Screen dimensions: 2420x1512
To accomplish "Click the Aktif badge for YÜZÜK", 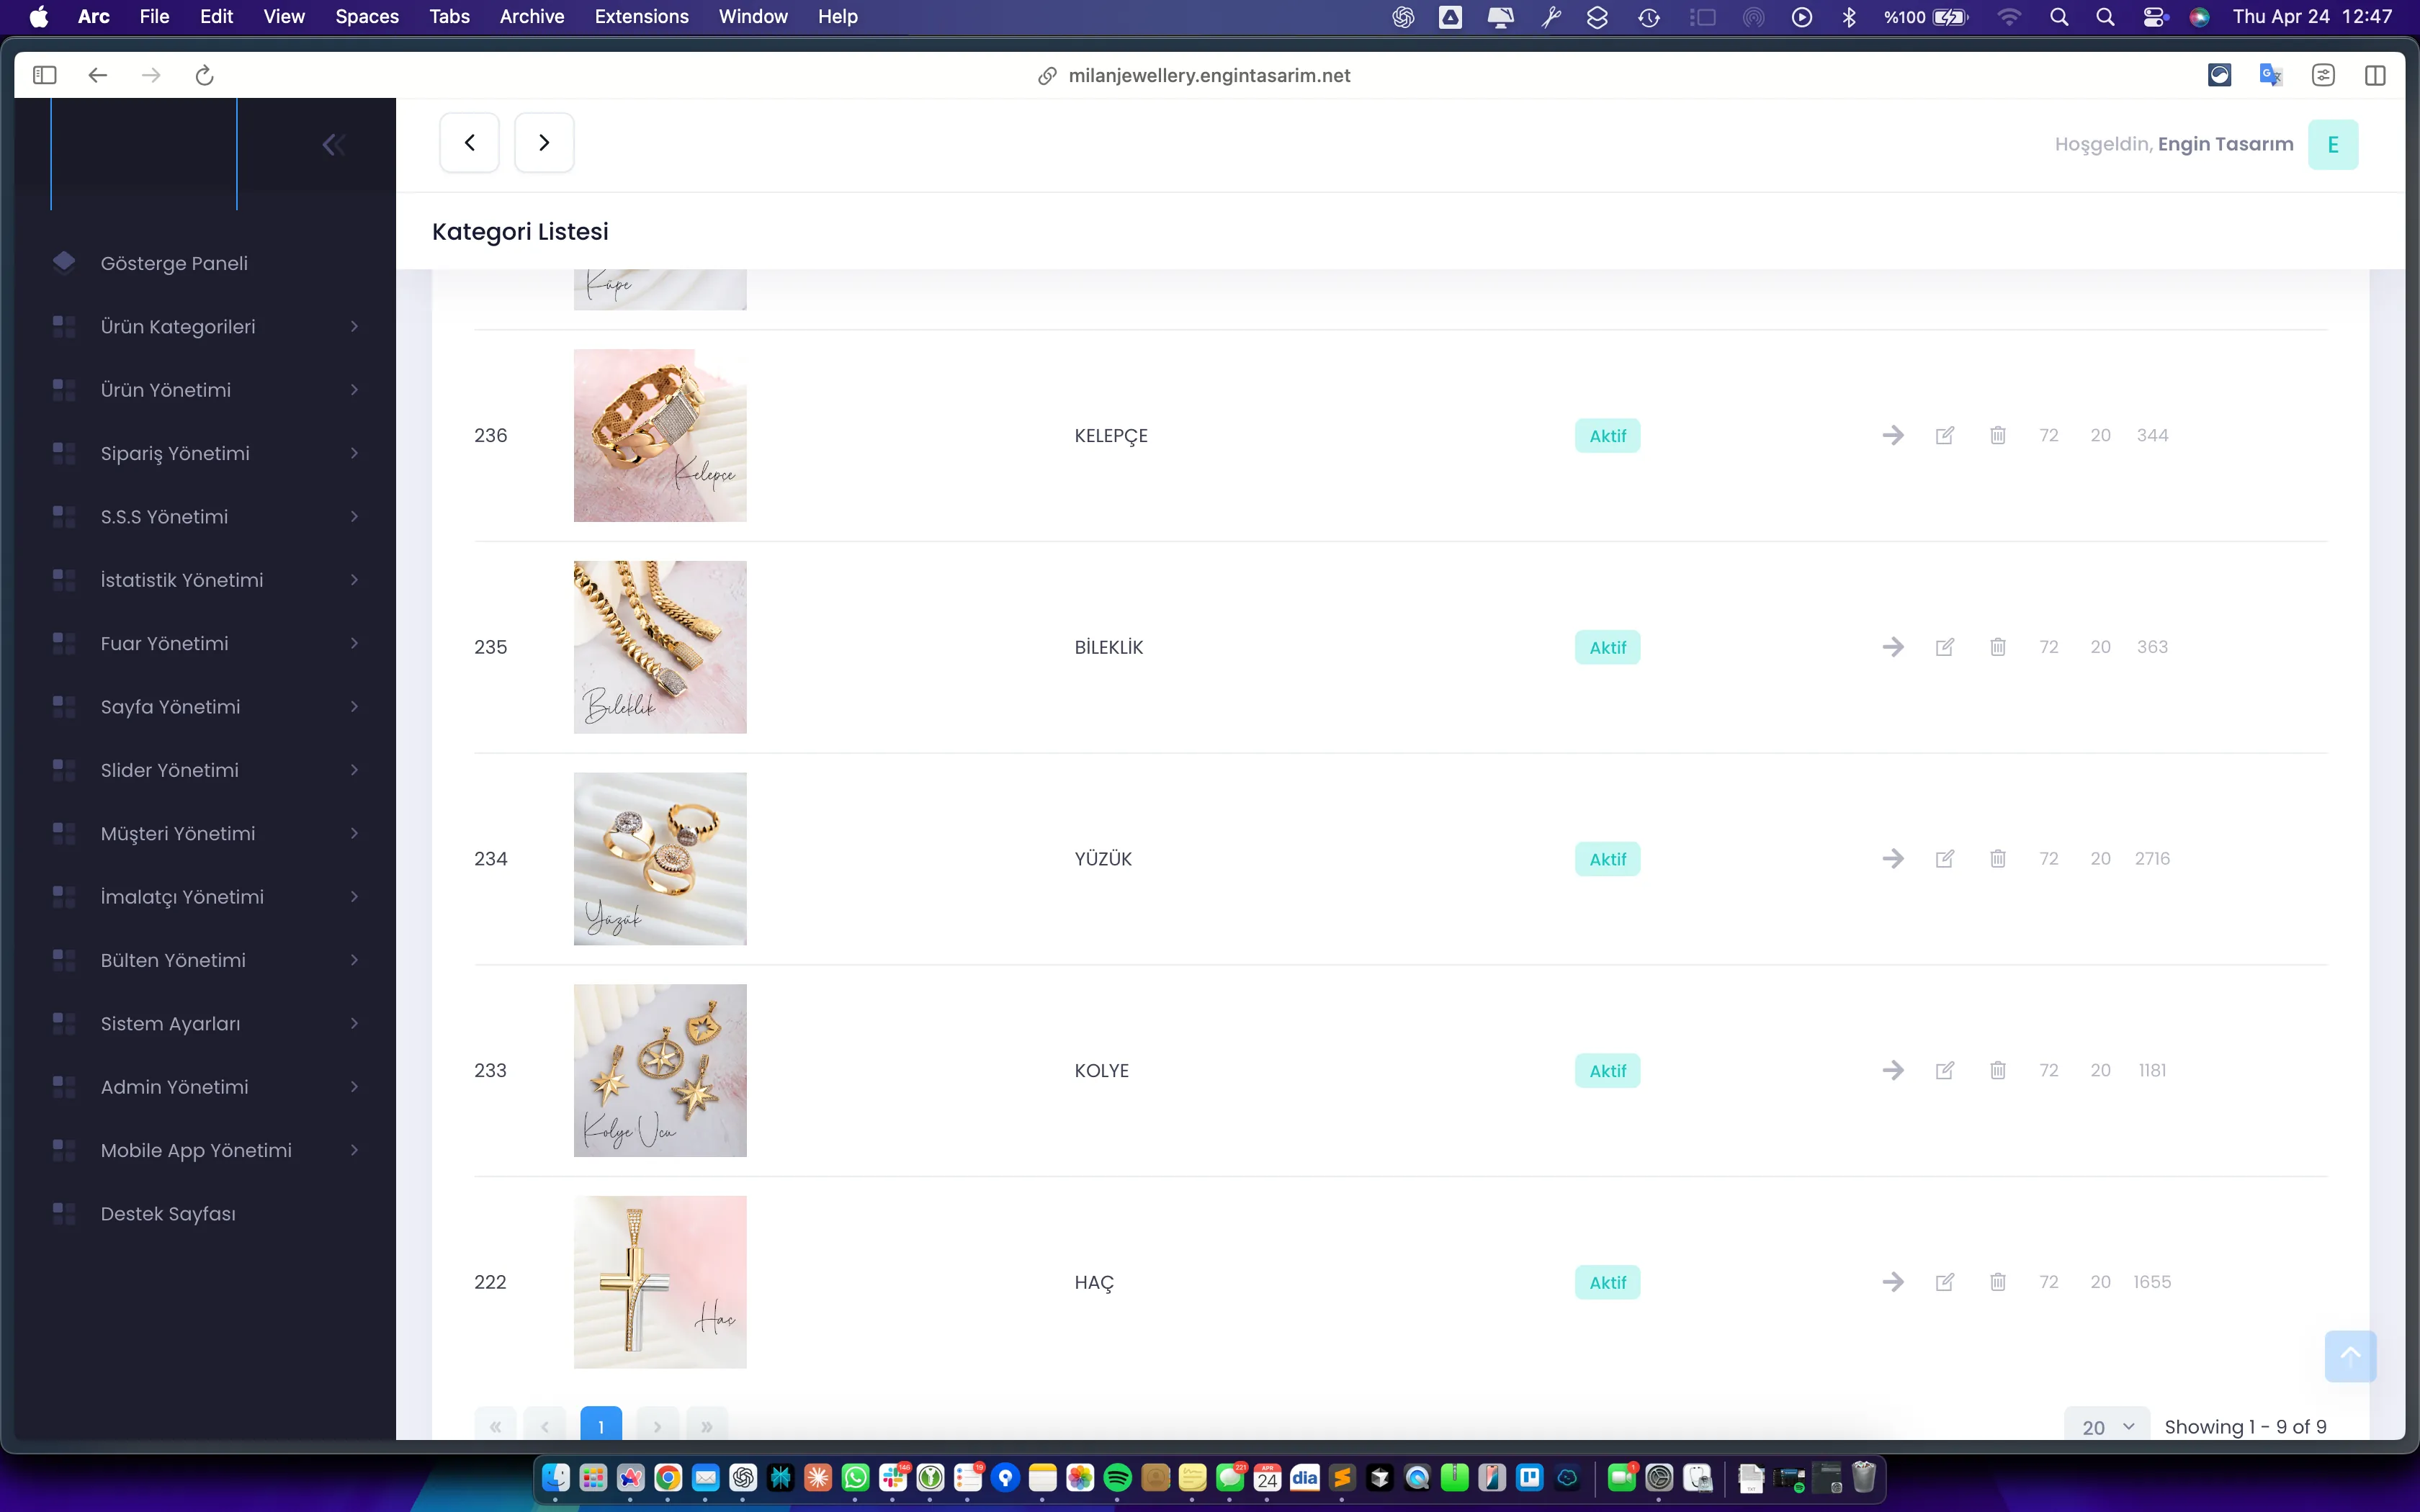I will coord(1607,859).
